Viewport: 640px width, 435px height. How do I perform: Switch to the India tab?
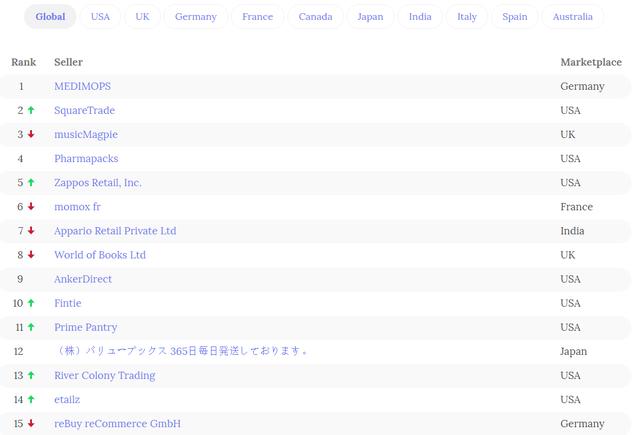[x=420, y=17]
